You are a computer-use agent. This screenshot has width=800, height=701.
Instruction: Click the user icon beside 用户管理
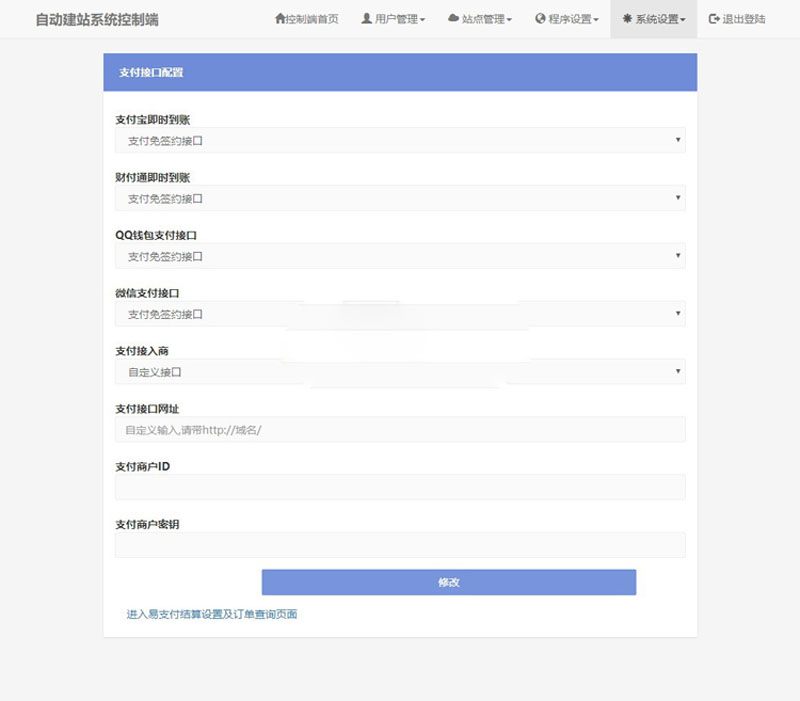coord(366,19)
